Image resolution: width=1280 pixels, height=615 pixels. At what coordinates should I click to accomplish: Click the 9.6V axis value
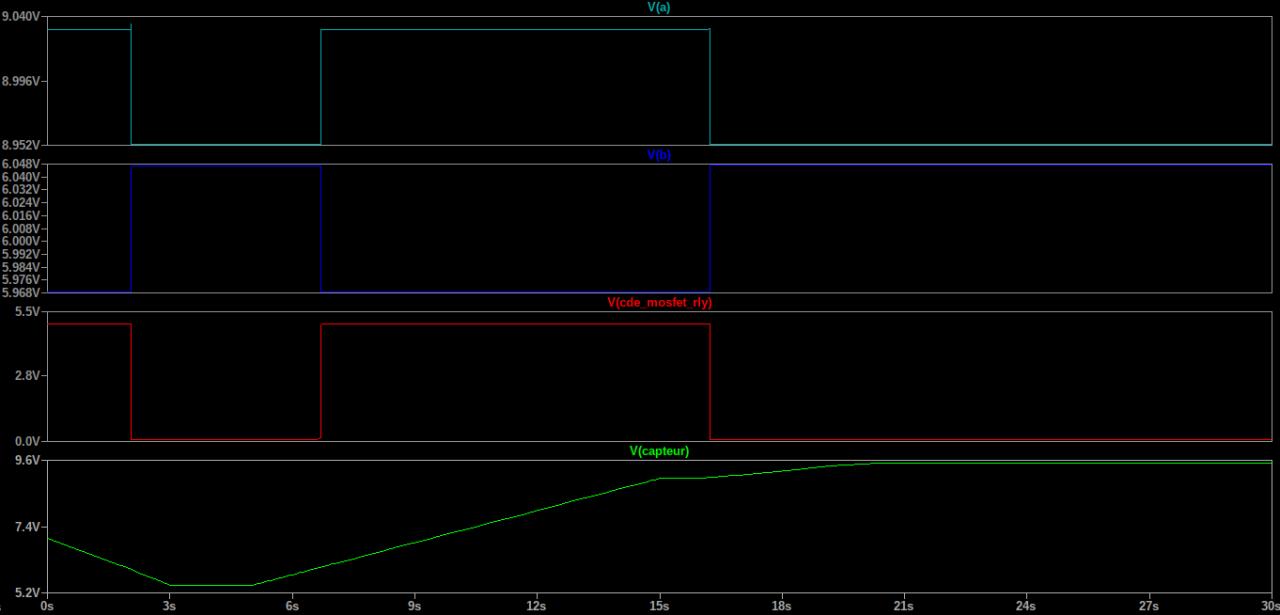tap(26, 460)
